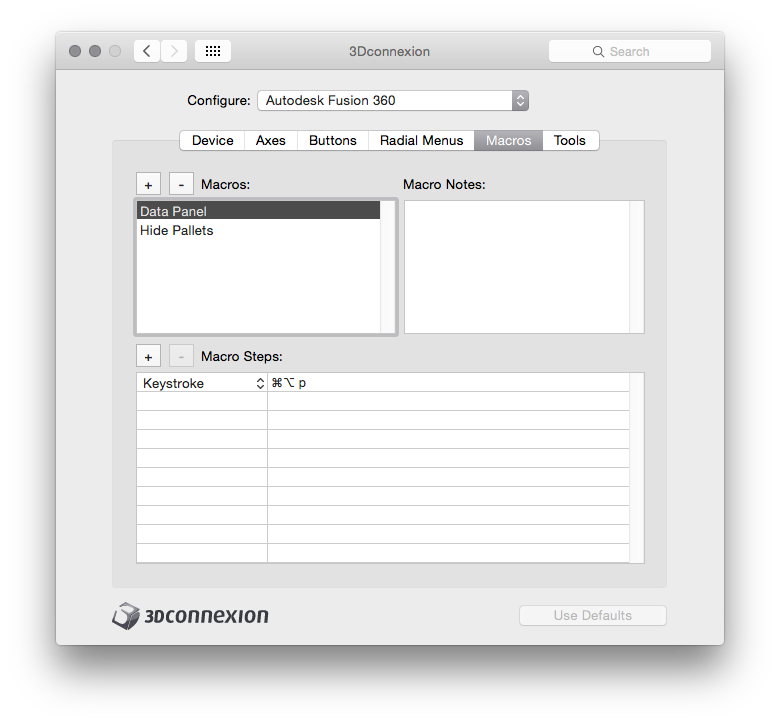
Task: Select the Hide Pallets macro
Action: tap(258, 230)
